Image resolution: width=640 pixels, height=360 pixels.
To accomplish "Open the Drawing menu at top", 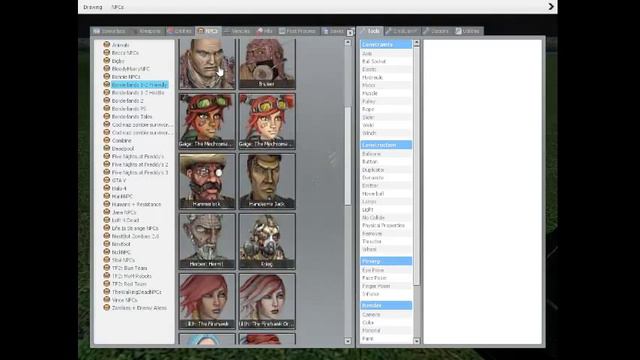I will point(93,7).
